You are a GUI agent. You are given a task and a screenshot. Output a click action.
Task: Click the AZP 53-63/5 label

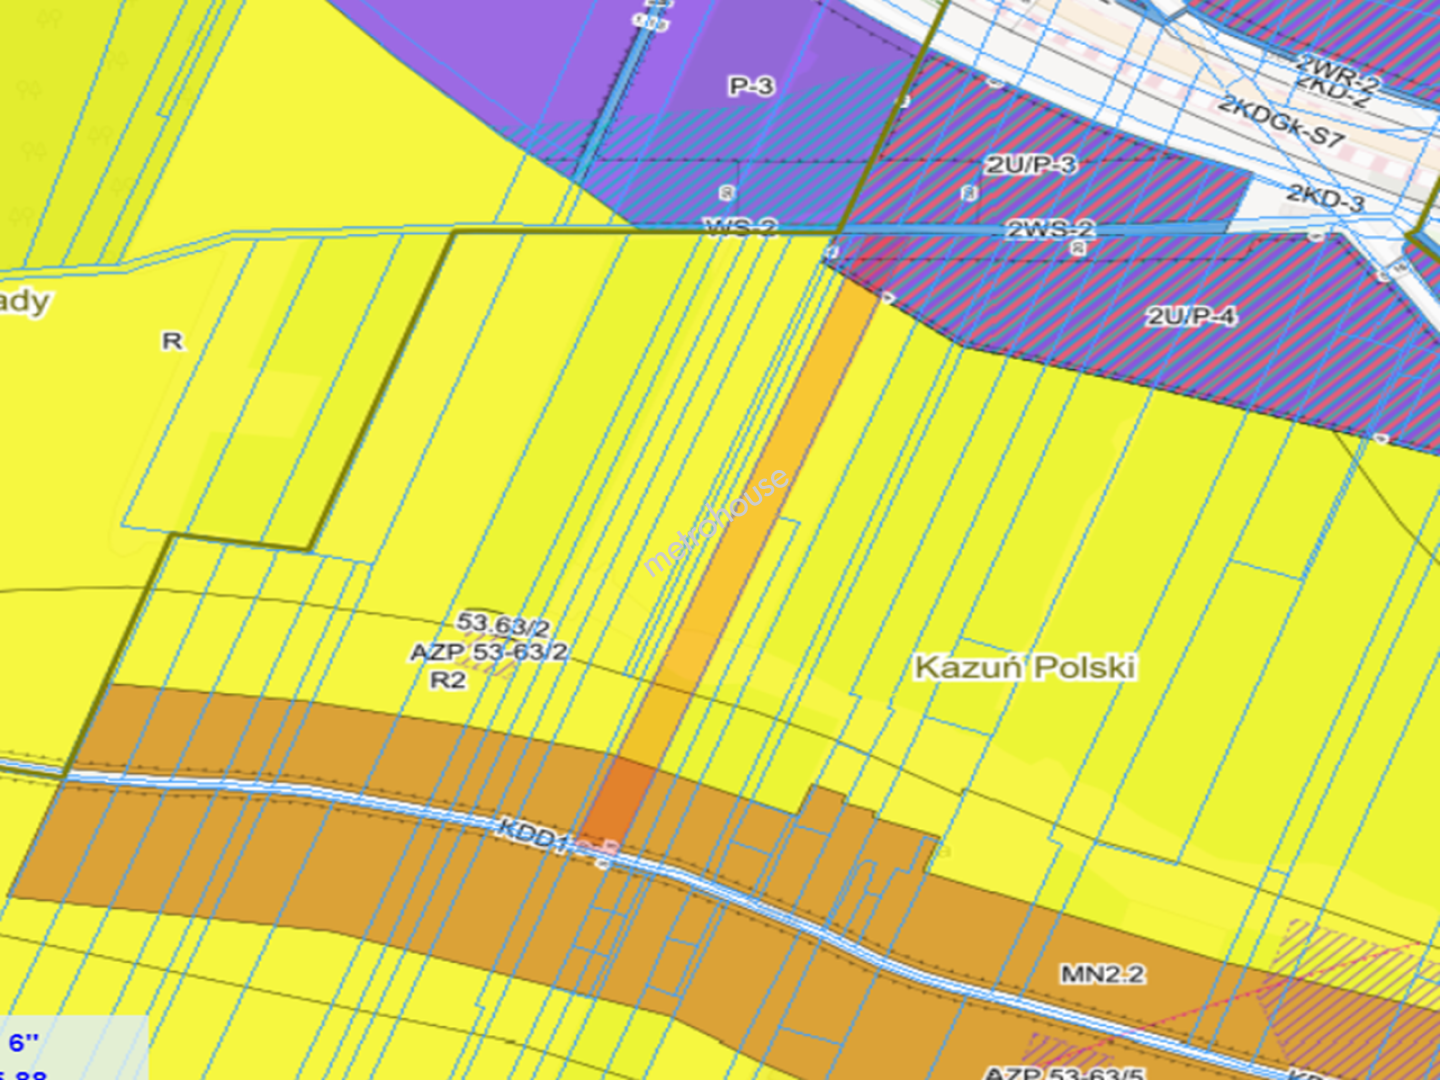(x=1065, y=1072)
